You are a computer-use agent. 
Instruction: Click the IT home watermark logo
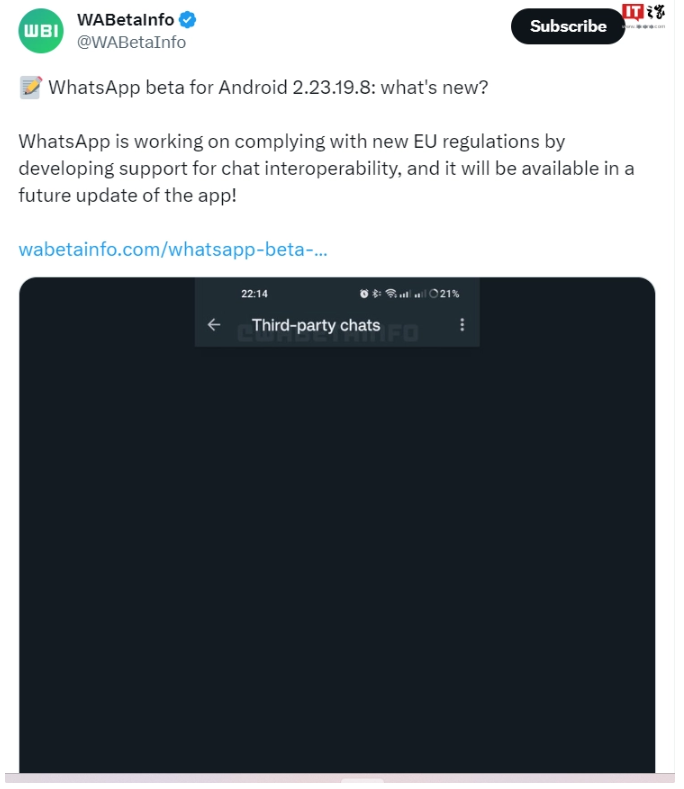[644, 16]
